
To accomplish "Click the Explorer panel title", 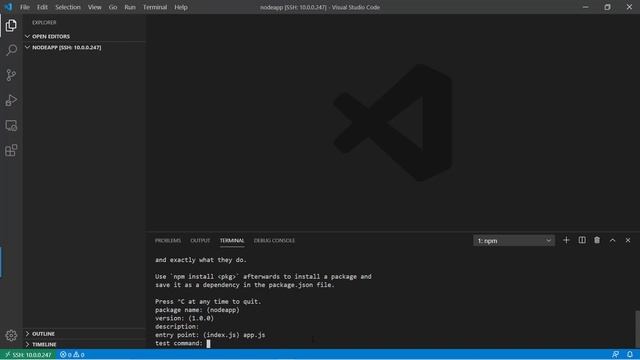I will 44,22.
